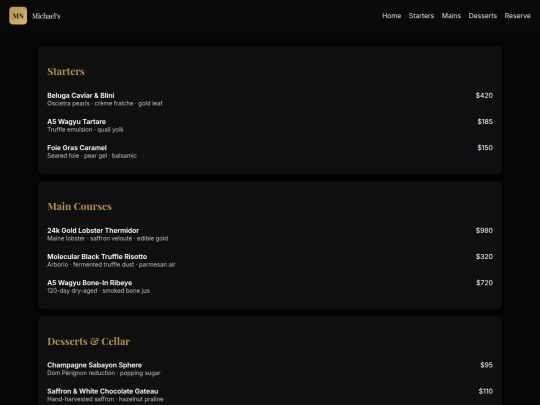The height and width of the screenshot is (405, 540).
Task: Click Seared foie pear gel description
Action: (x=92, y=156)
